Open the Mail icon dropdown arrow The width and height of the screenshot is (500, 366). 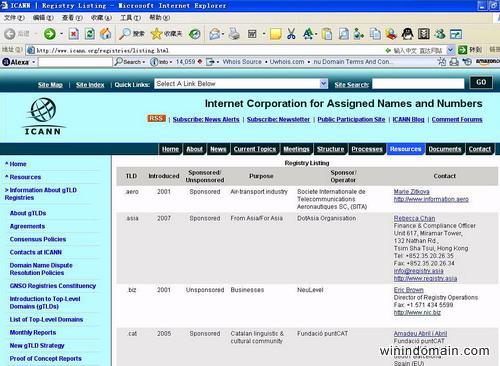[x=223, y=34]
